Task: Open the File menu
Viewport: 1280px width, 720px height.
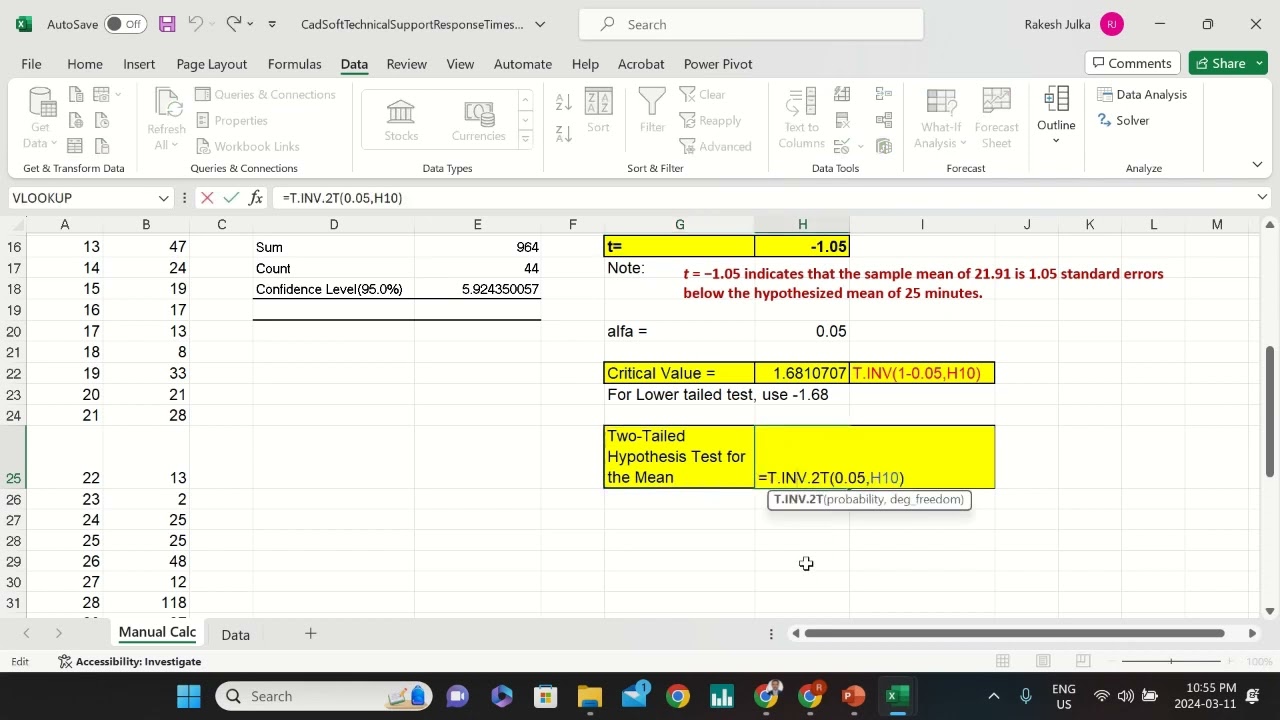Action: pos(31,64)
